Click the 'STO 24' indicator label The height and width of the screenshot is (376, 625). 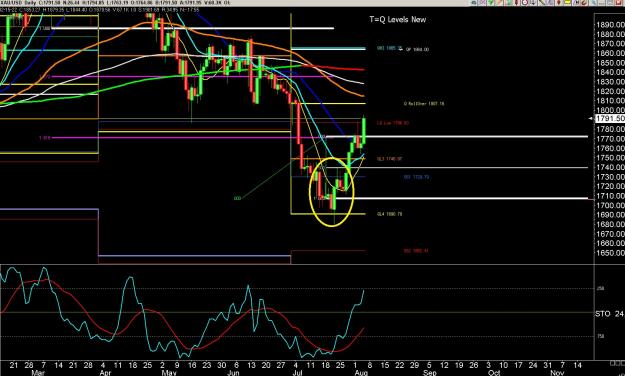pyautogui.click(x=609, y=314)
